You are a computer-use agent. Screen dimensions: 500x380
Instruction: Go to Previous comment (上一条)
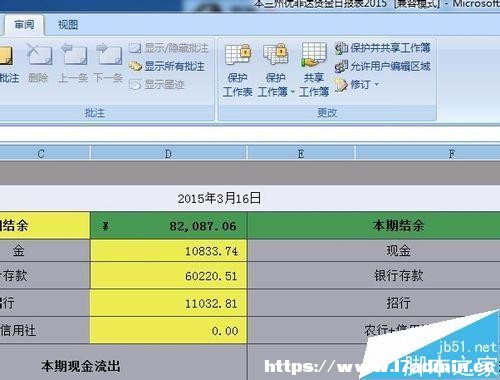[x=73, y=63]
